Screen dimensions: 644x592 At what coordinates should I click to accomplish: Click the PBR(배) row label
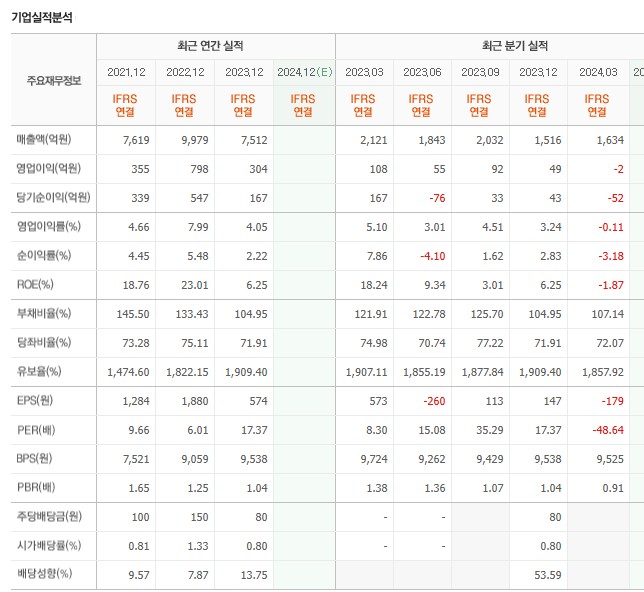36,488
